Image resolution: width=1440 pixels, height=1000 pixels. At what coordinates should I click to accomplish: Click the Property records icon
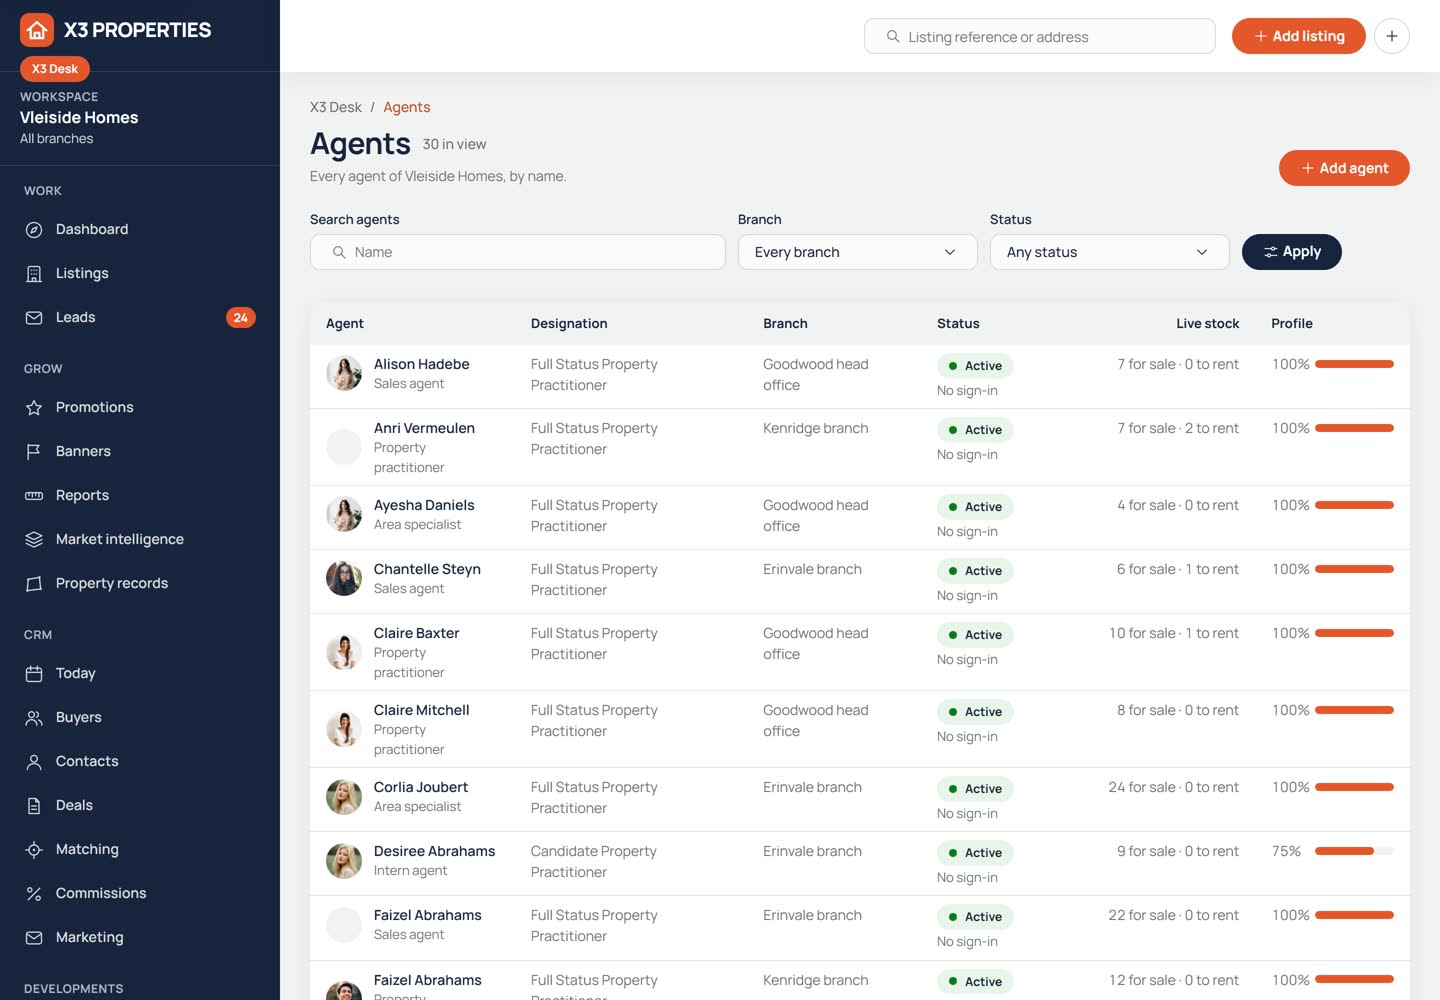[x=34, y=584]
